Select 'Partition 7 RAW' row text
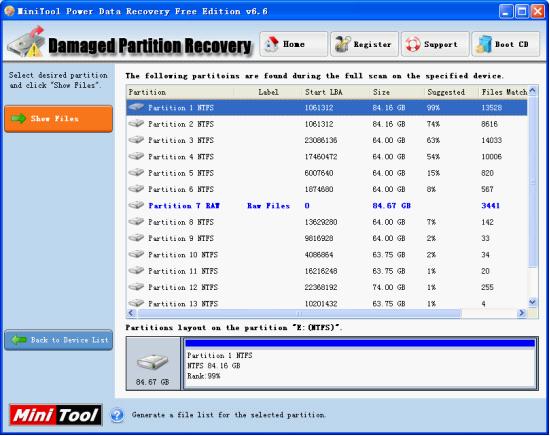Image resolution: width=550 pixels, height=436 pixels. pyautogui.click(x=184, y=206)
